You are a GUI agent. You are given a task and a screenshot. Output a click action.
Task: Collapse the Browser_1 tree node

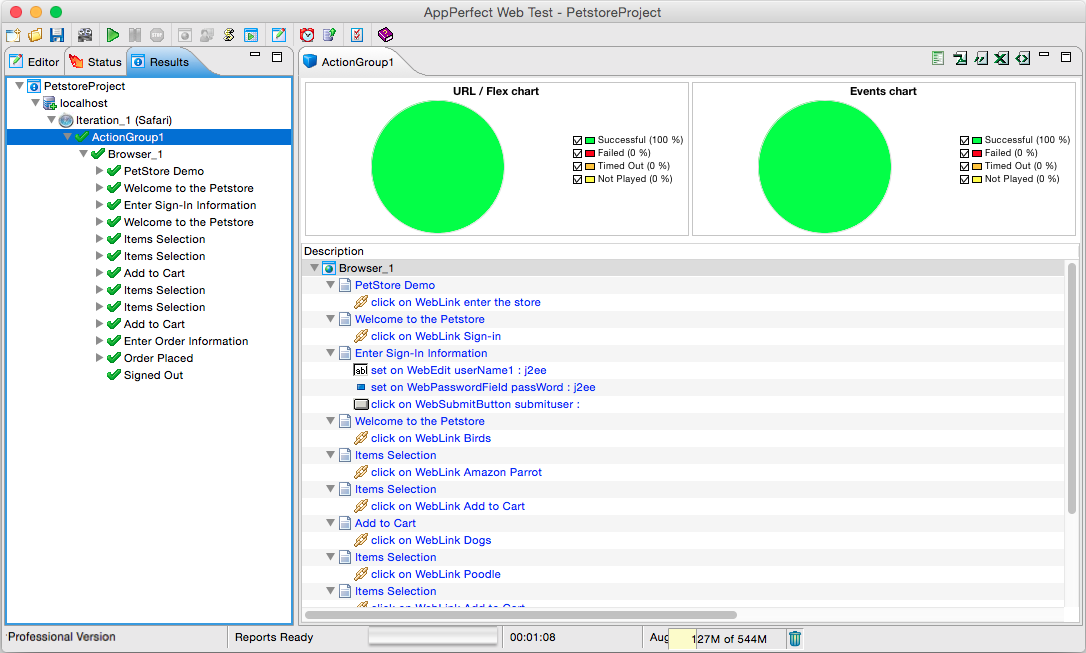point(84,154)
